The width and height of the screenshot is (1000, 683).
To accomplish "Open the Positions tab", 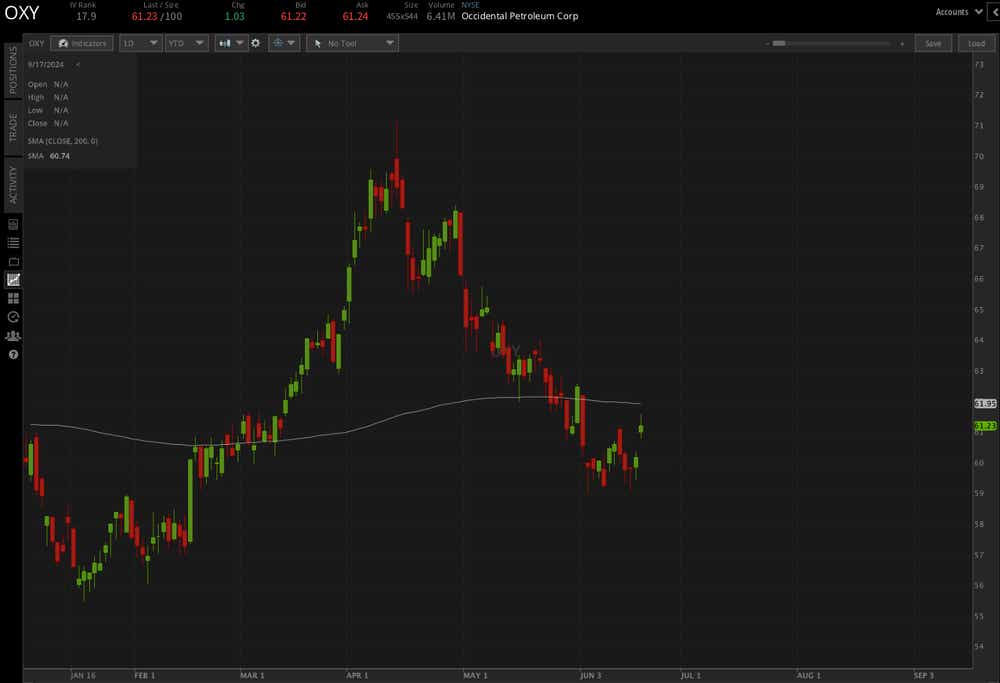I will tap(13, 70).
